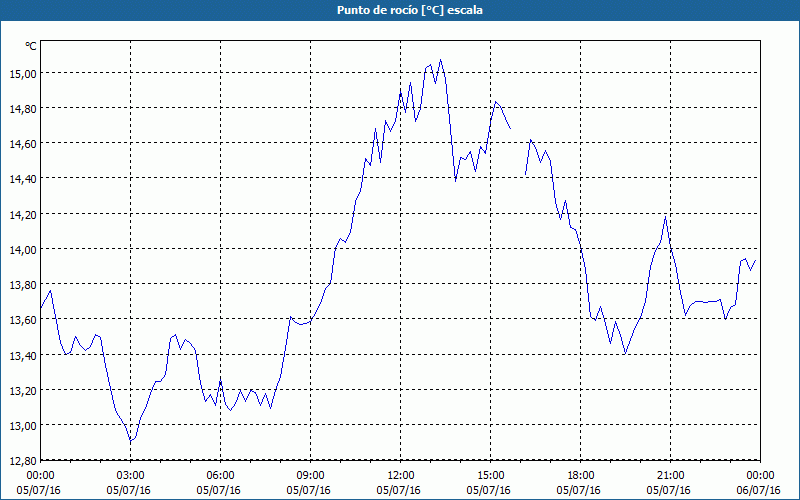Viewport: 800px width, 500px height.
Task: Click the 14,80 y-axis value
Action: [23, 109]
